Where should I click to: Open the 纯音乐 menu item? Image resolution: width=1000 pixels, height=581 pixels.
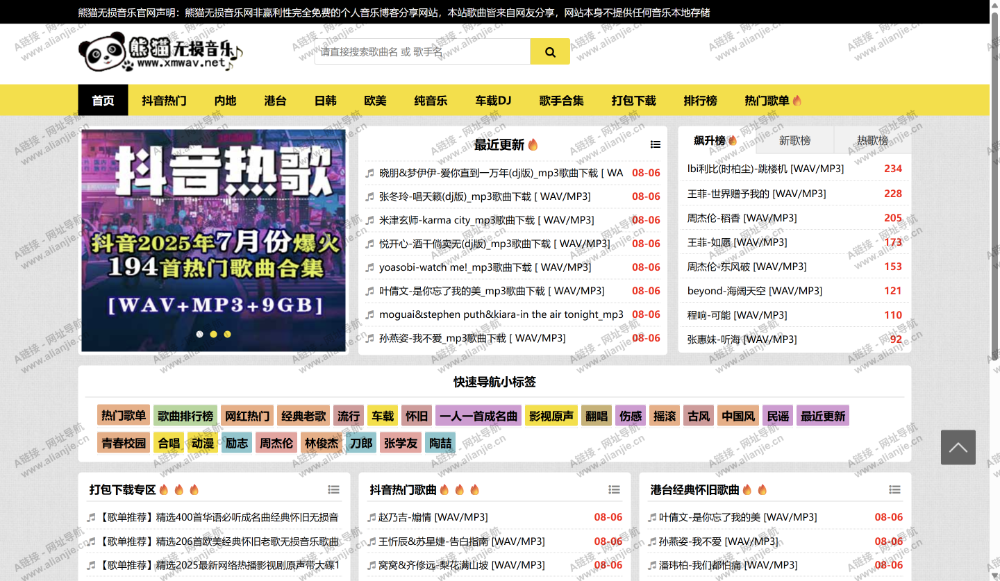coord(430,100)
